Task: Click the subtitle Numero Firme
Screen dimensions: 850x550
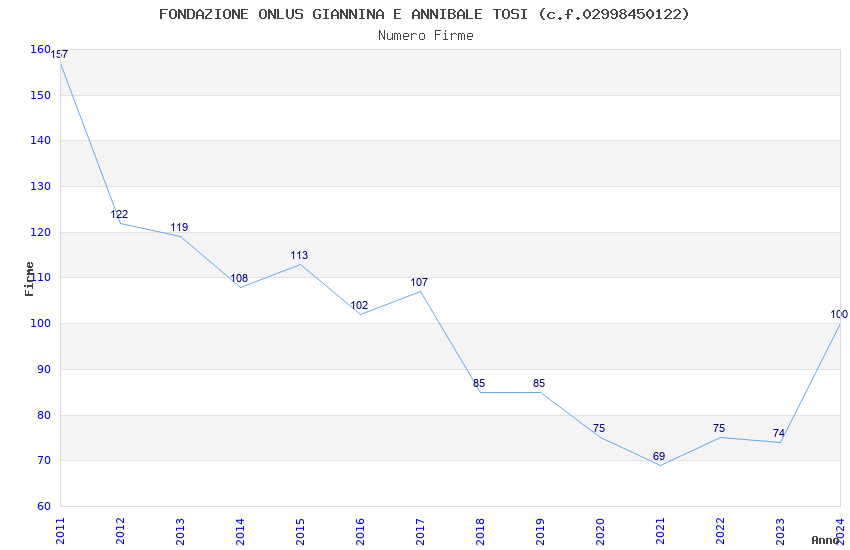Action: click(x=426, y=36)
